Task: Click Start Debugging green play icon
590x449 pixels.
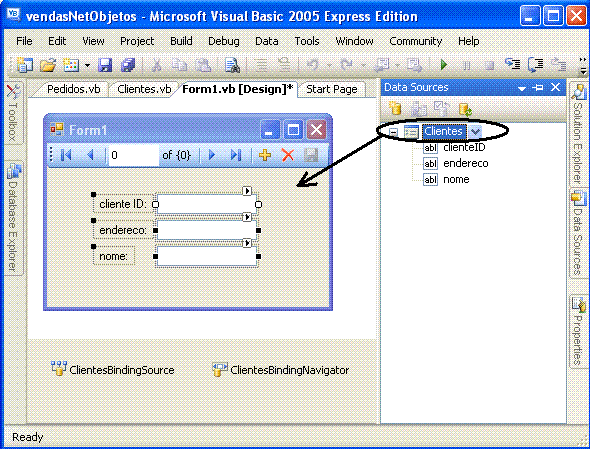Action: pyautogui.click(x=444, y=65)
